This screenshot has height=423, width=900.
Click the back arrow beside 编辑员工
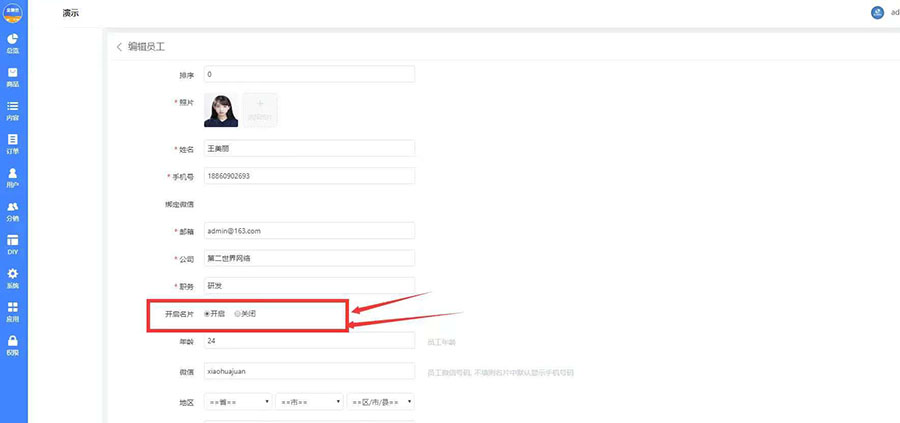click(x=120, y=47)
